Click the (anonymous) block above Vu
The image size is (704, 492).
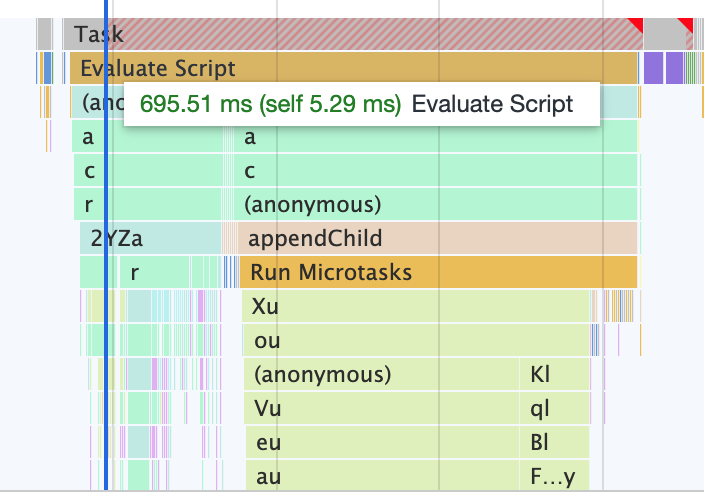tap(380, 375)
